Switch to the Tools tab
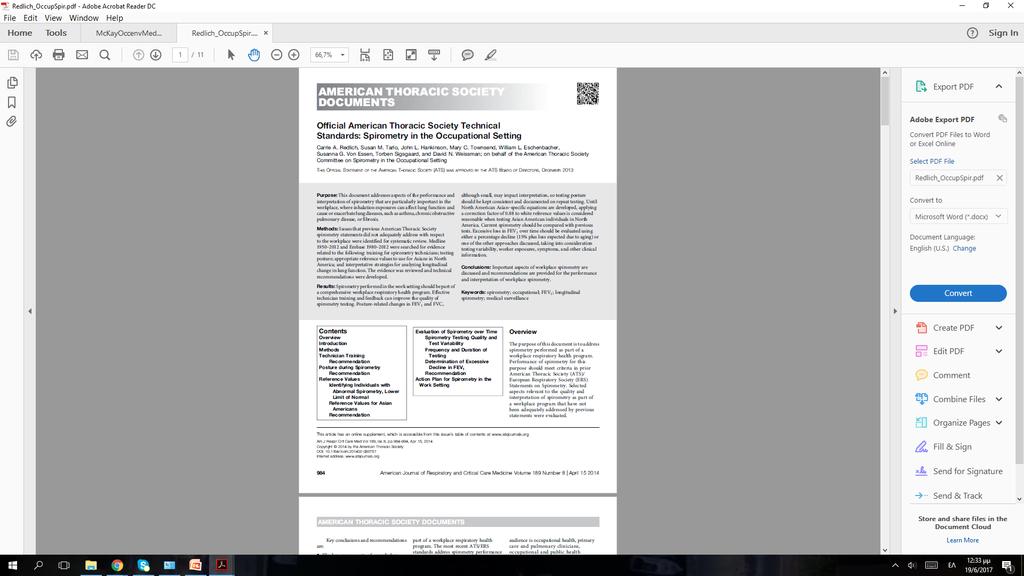Viewport: 1024px width, 576px height. (x=56, y=33)
